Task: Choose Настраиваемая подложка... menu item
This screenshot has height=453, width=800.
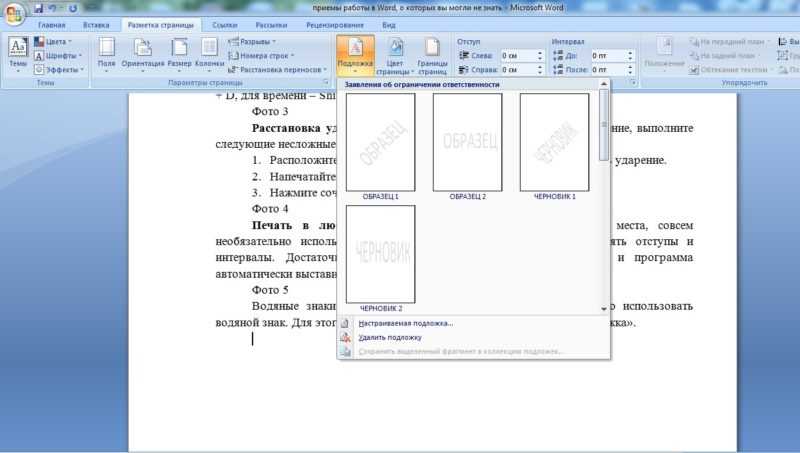Action: point(406,323)
